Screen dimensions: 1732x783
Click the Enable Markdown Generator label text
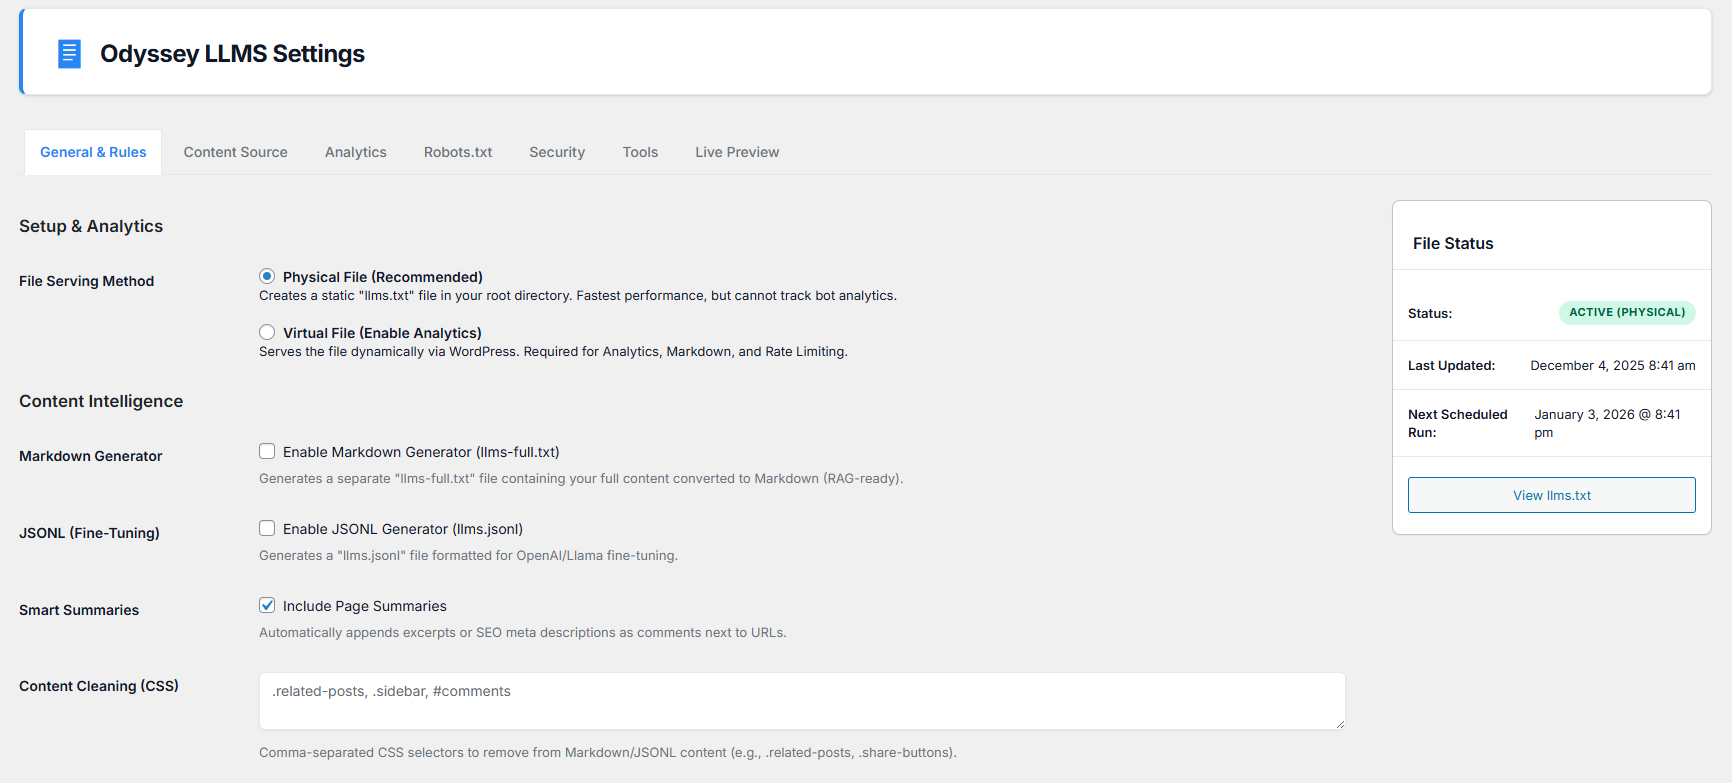421,452
